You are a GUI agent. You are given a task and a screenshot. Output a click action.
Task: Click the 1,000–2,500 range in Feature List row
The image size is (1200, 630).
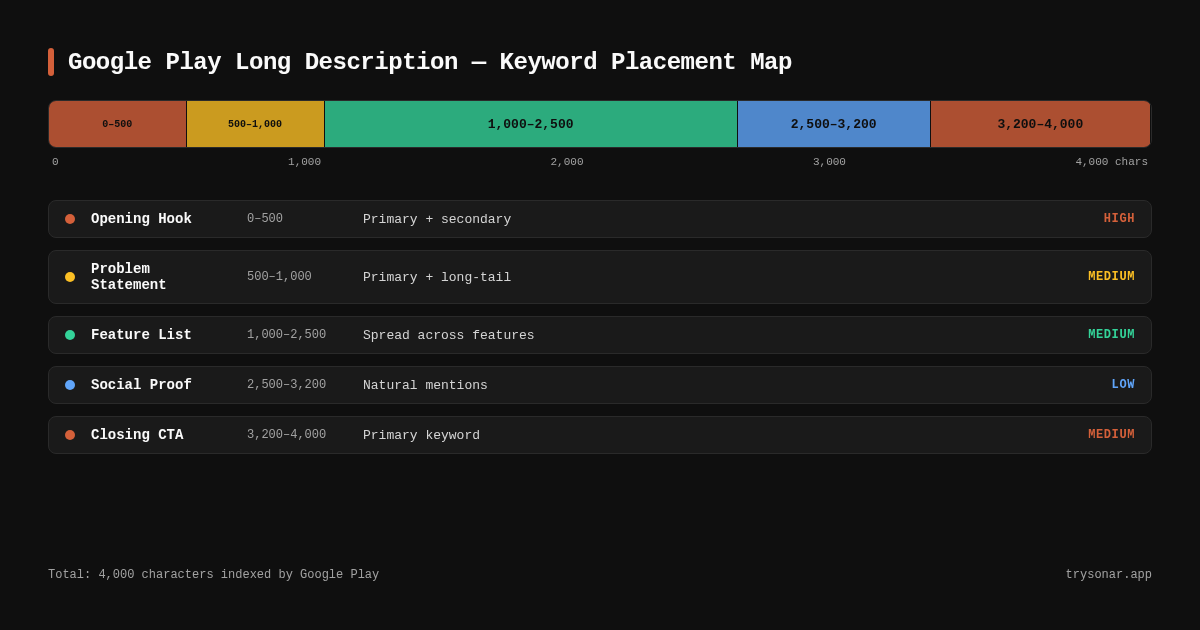[286, 335]
